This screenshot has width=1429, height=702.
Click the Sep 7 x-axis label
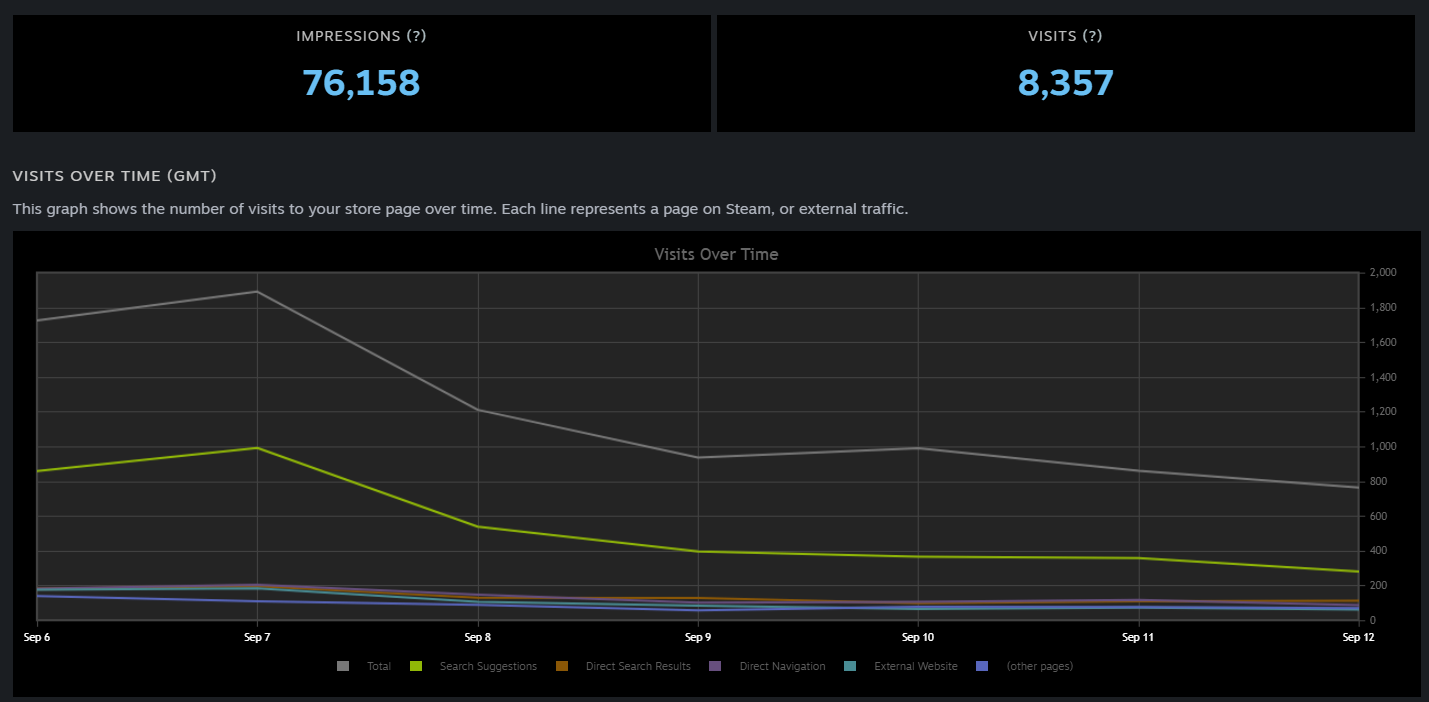[257, 636]
